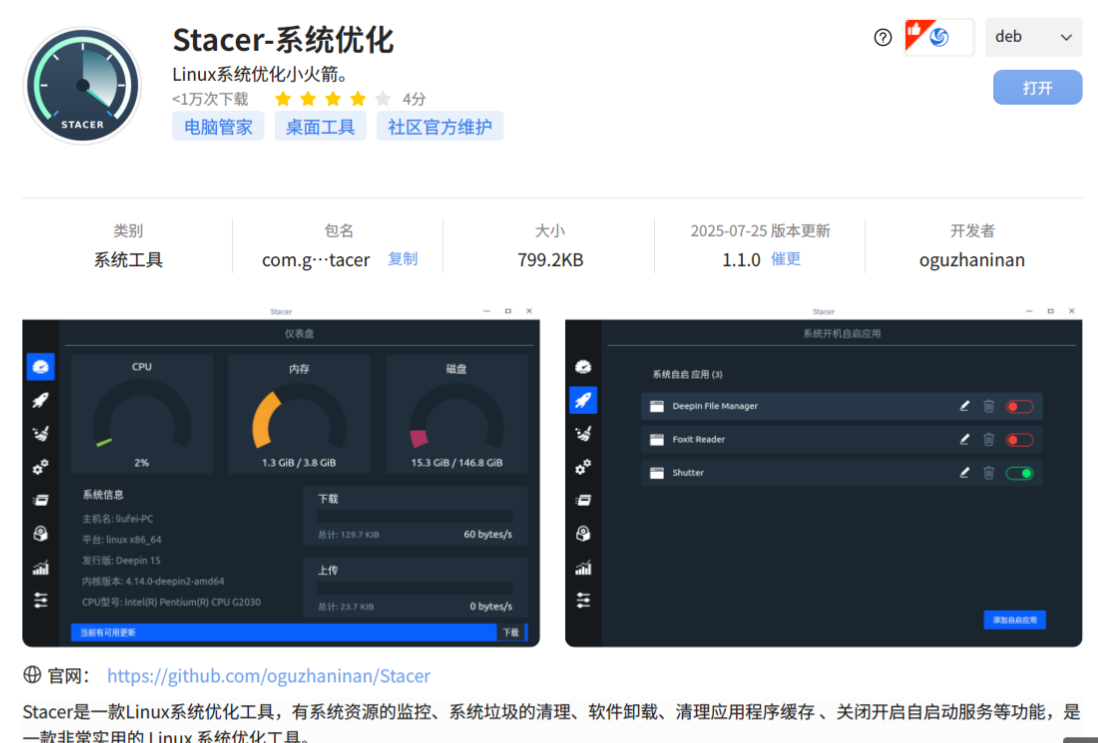Click the blue 打开 button

[x=1038, y=88]
